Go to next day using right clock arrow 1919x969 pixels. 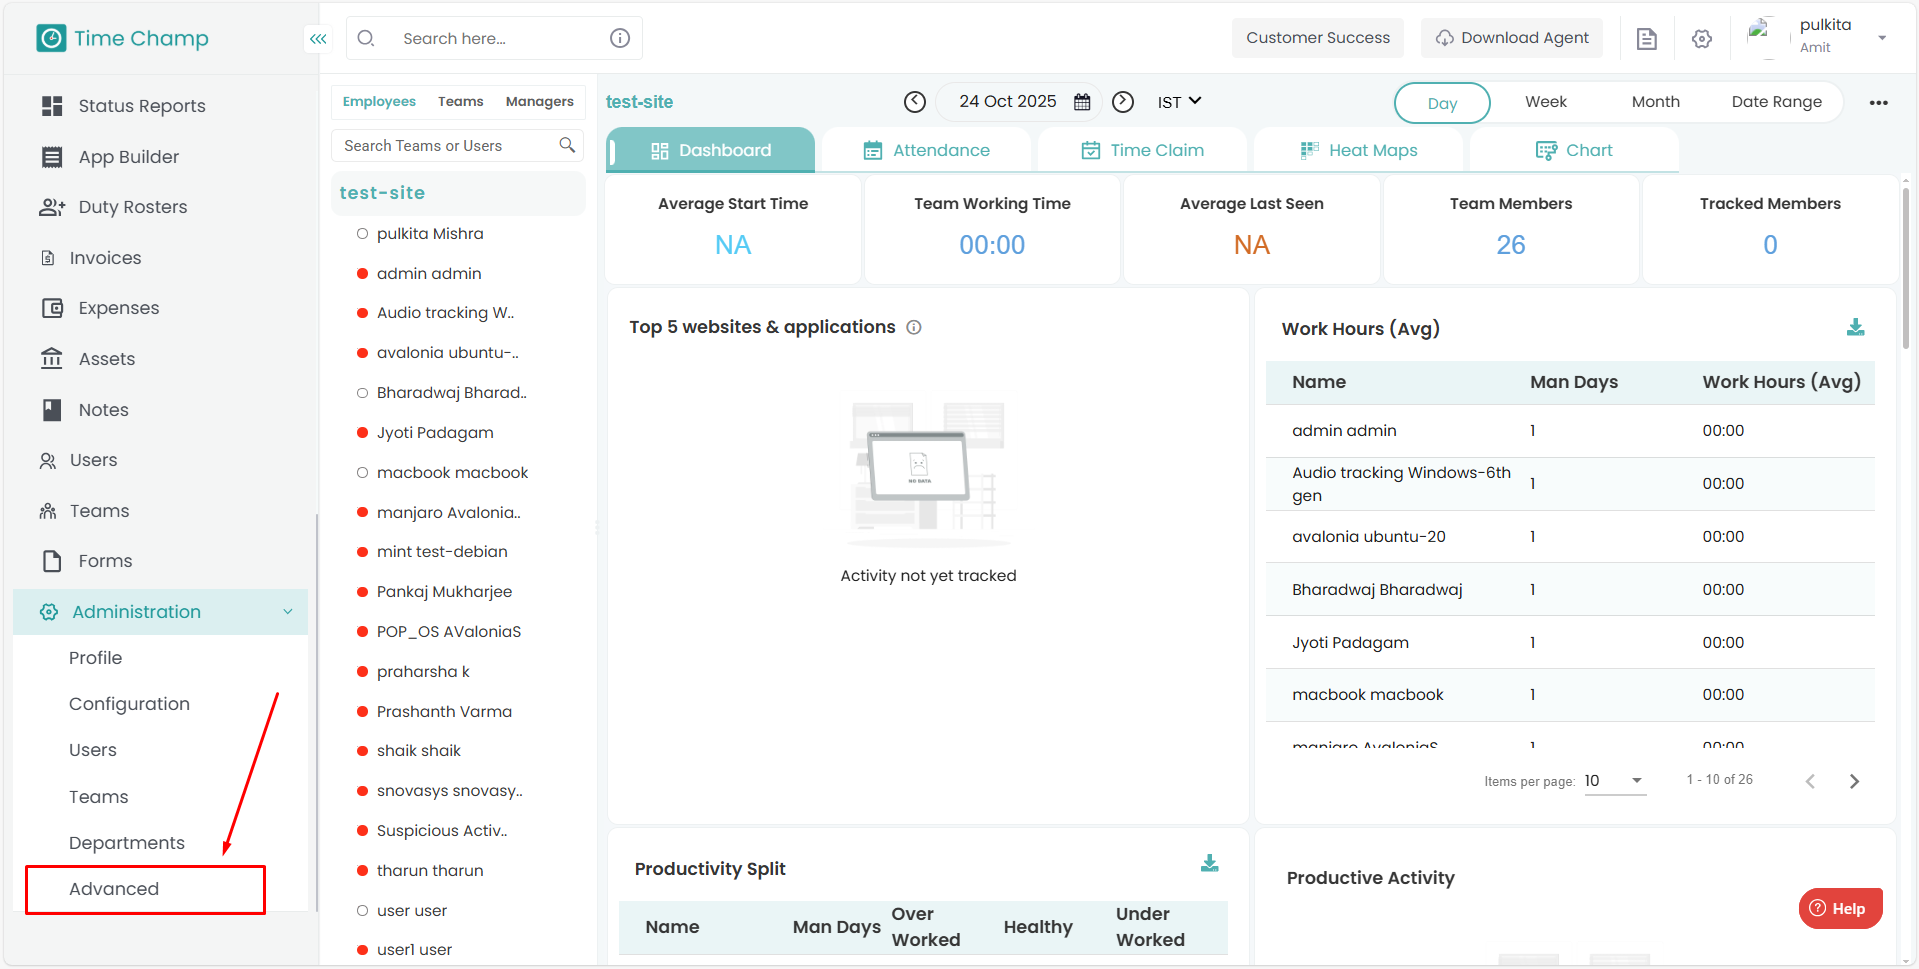click(x=1123, y=102)
